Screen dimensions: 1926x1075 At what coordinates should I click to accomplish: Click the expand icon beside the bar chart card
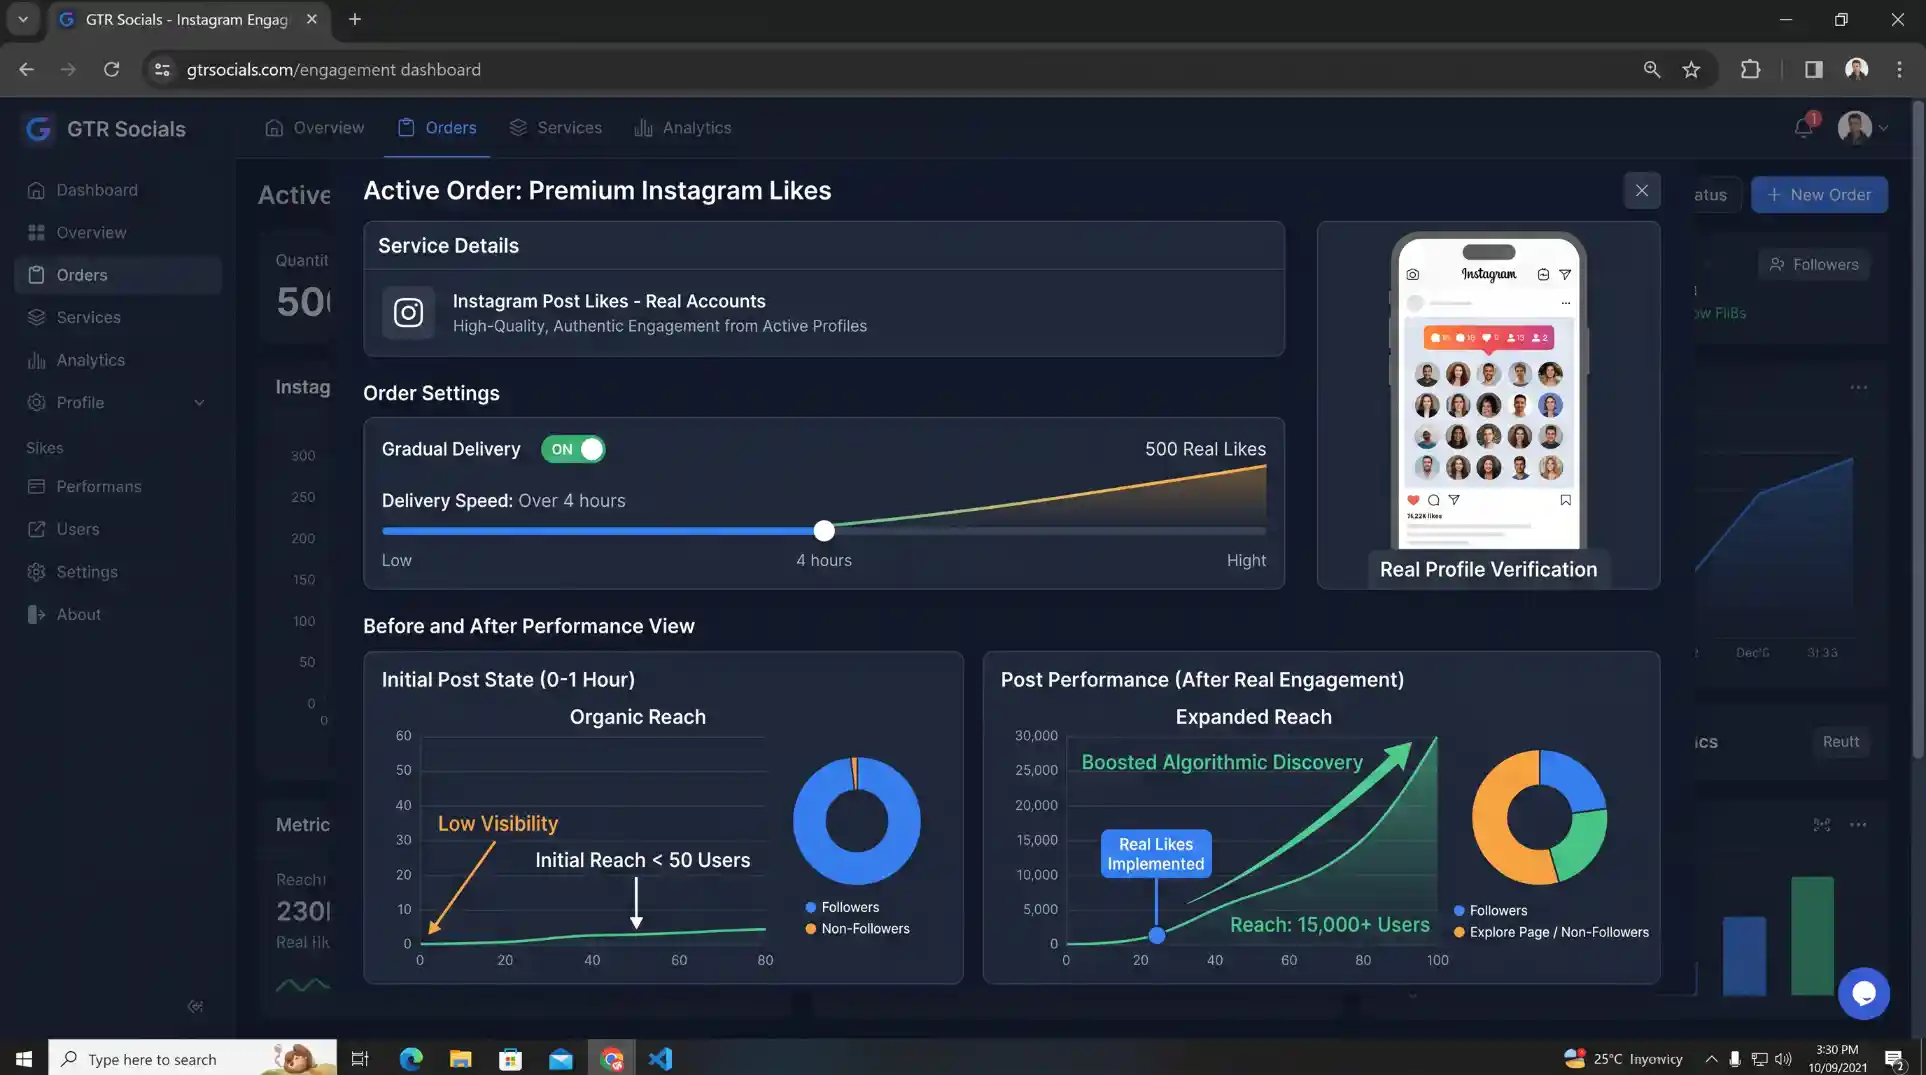(x=1821, y=825)
